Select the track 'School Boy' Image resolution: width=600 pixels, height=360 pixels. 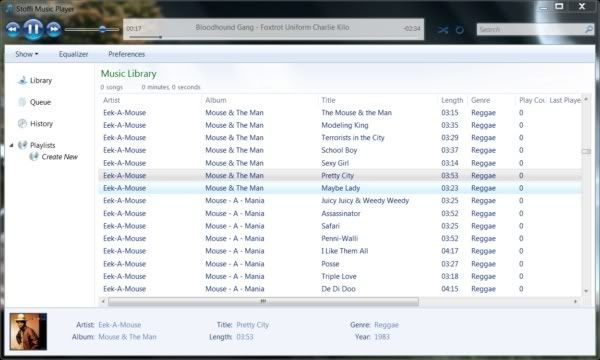[x=340, y=150]
